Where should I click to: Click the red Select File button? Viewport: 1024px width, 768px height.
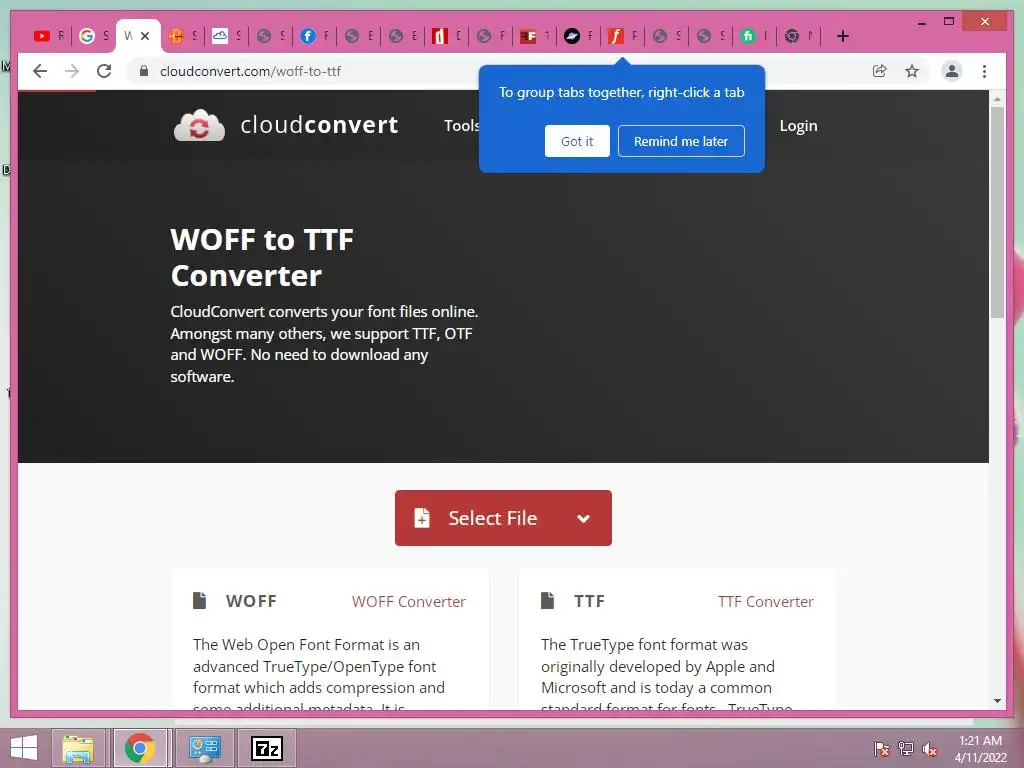point(503,518)
